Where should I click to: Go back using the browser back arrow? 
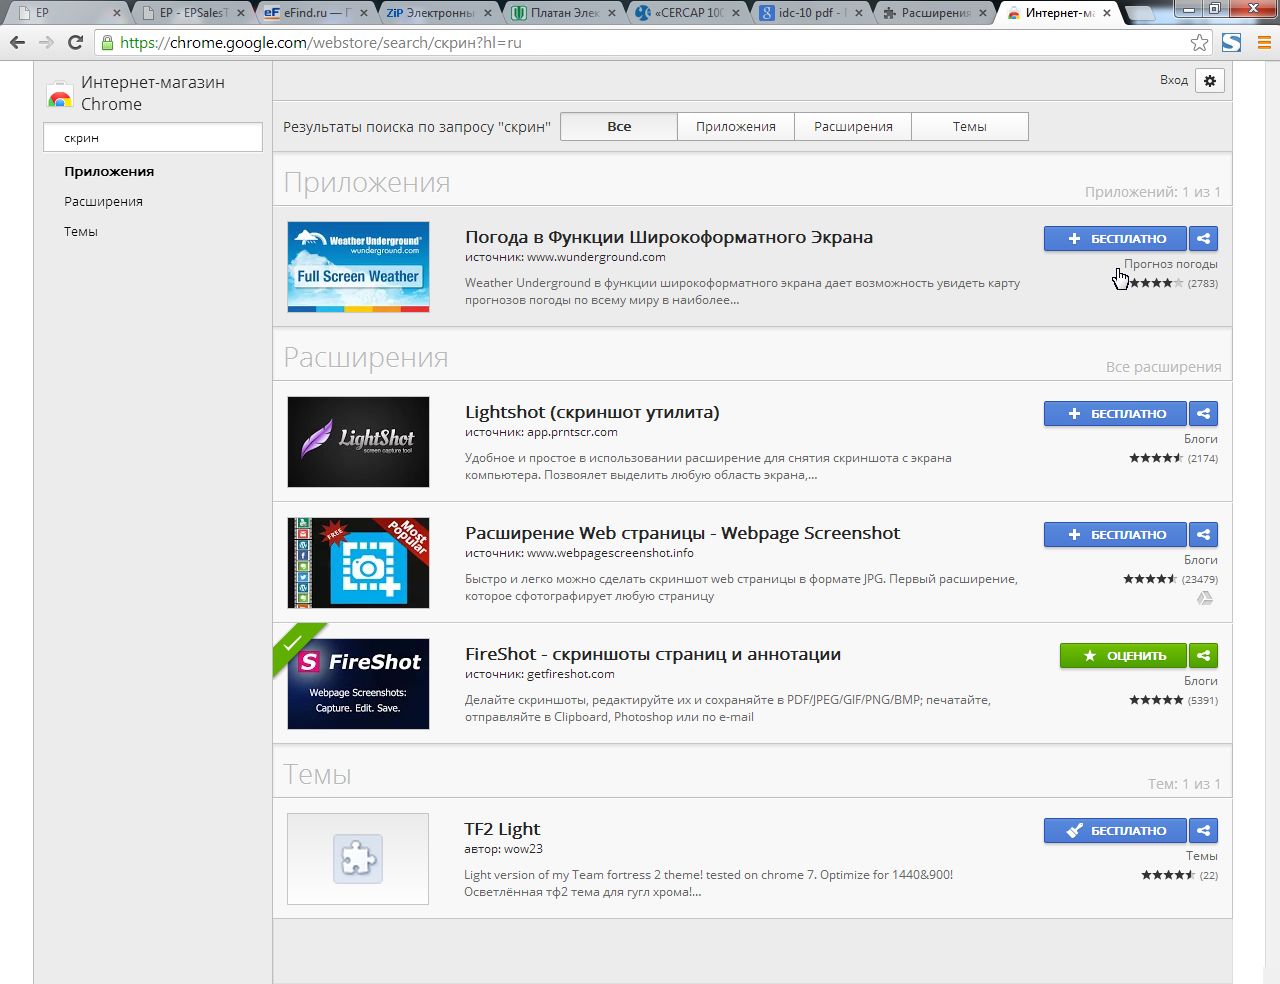tap(17, 43)
